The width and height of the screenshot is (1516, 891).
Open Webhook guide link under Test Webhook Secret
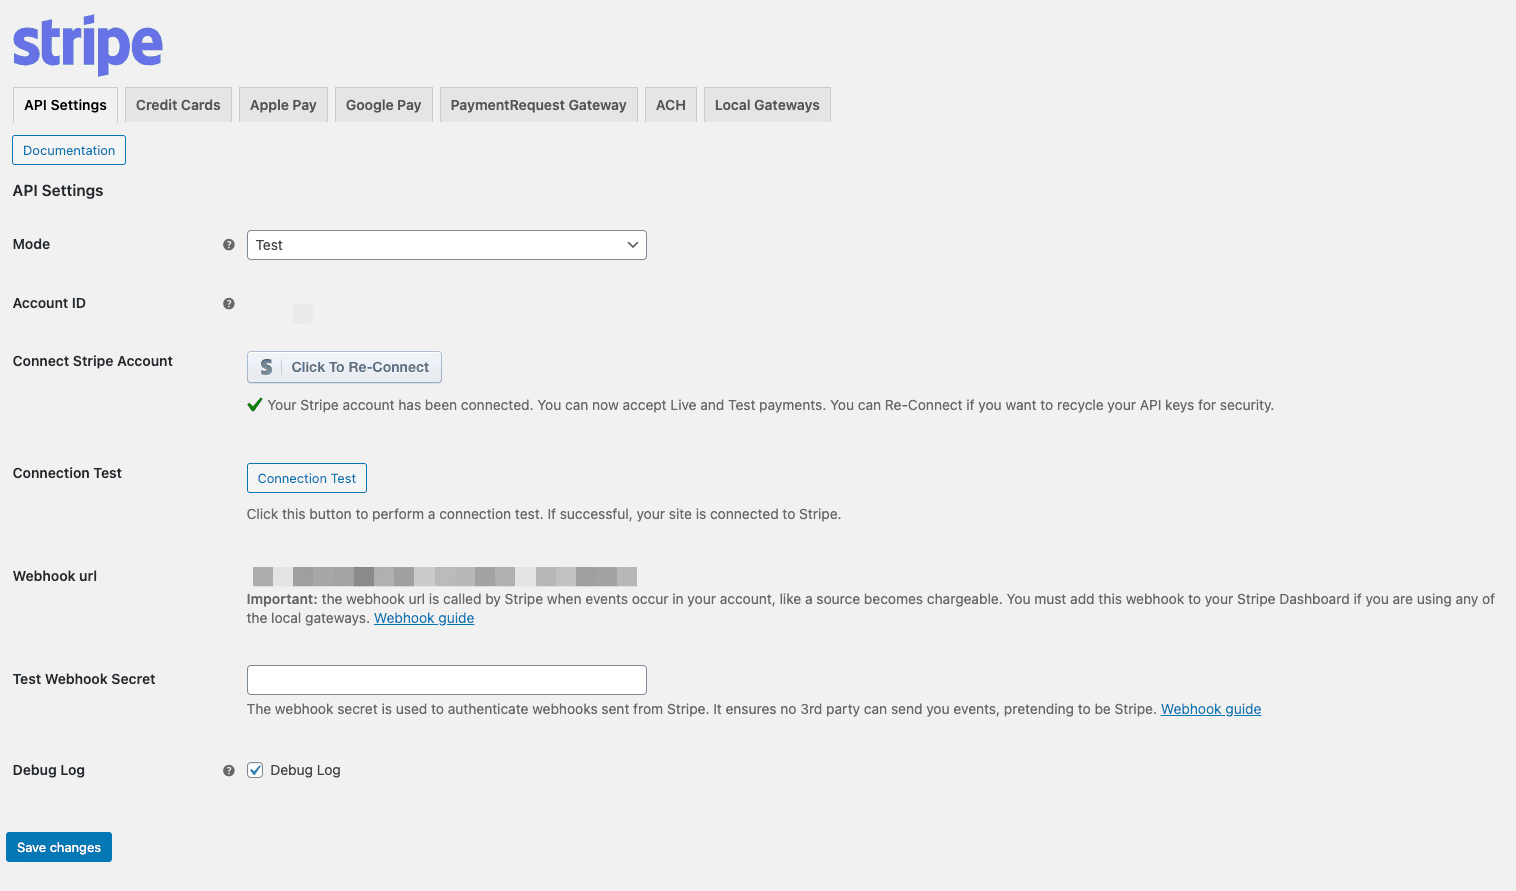click(x=1211, y=709)
